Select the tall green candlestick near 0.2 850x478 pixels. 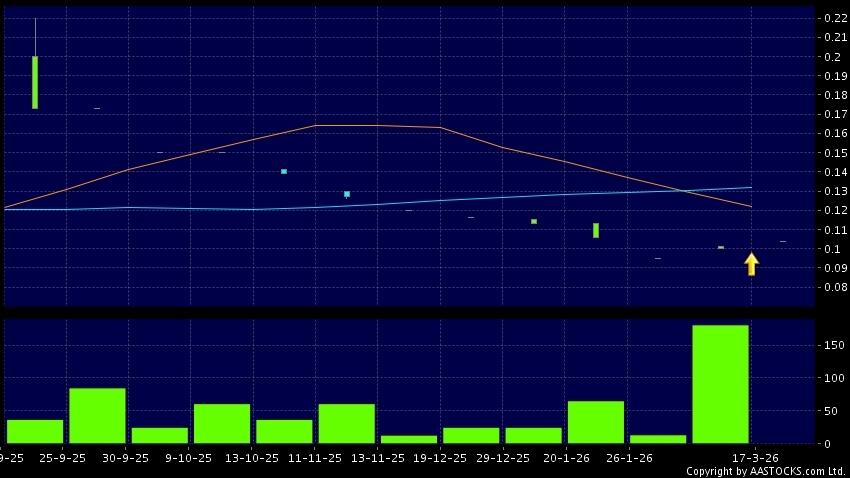[35, 82]
